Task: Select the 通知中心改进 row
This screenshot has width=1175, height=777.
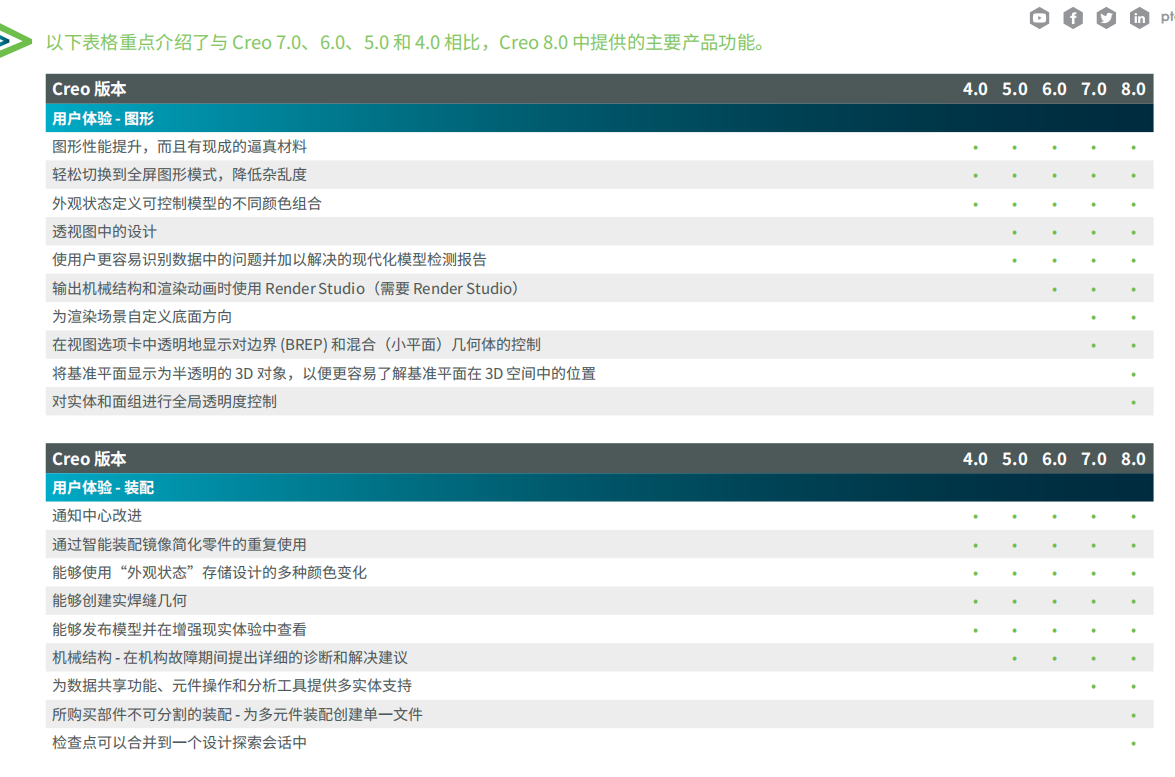Action: 97,516
